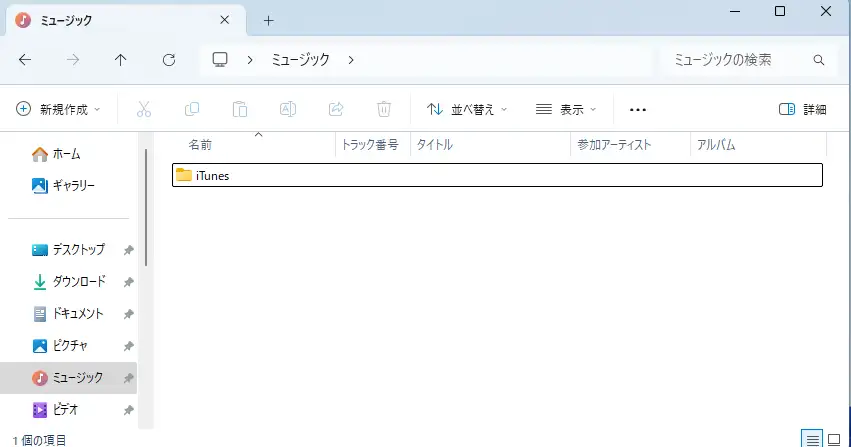Click the Cut scissors icon
The width and height of the screenshot is (851, 447).
pyautogui.click(x=144, y=109)
